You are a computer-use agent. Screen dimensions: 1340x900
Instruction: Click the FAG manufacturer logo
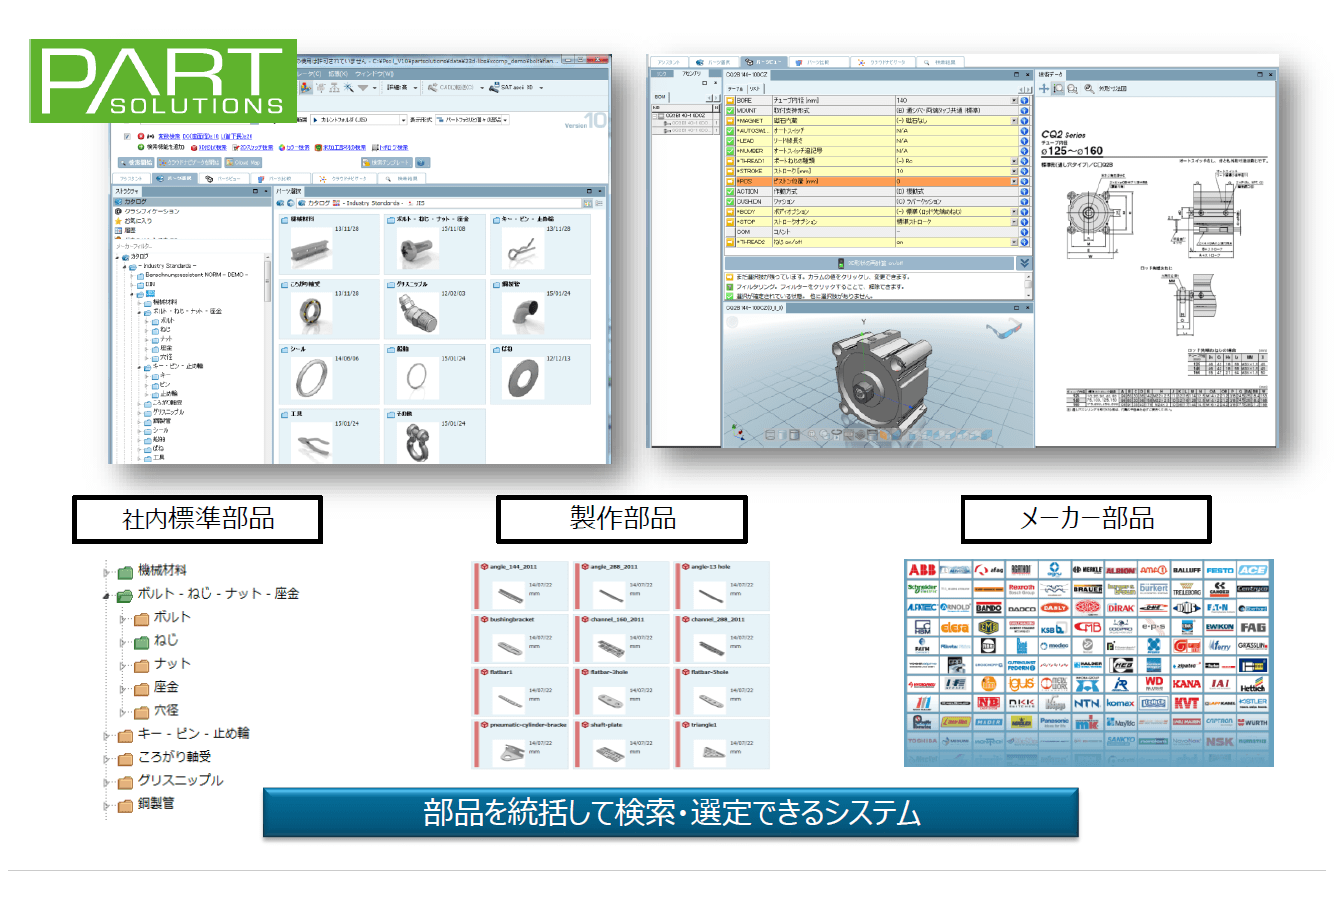click(1252, 627)
